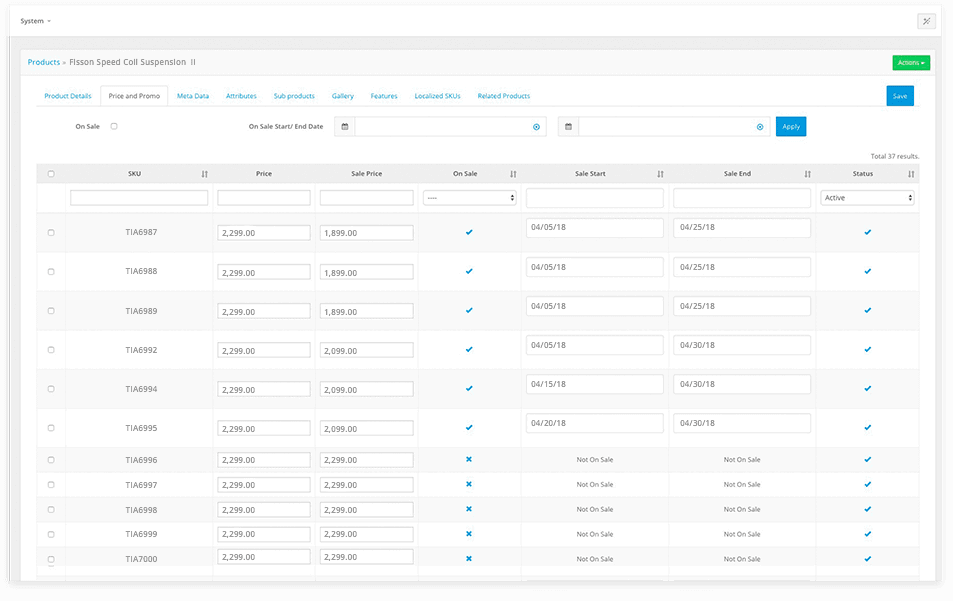Click the calendar icon for sale start date
953x601 pixels.
coord(345,127)
